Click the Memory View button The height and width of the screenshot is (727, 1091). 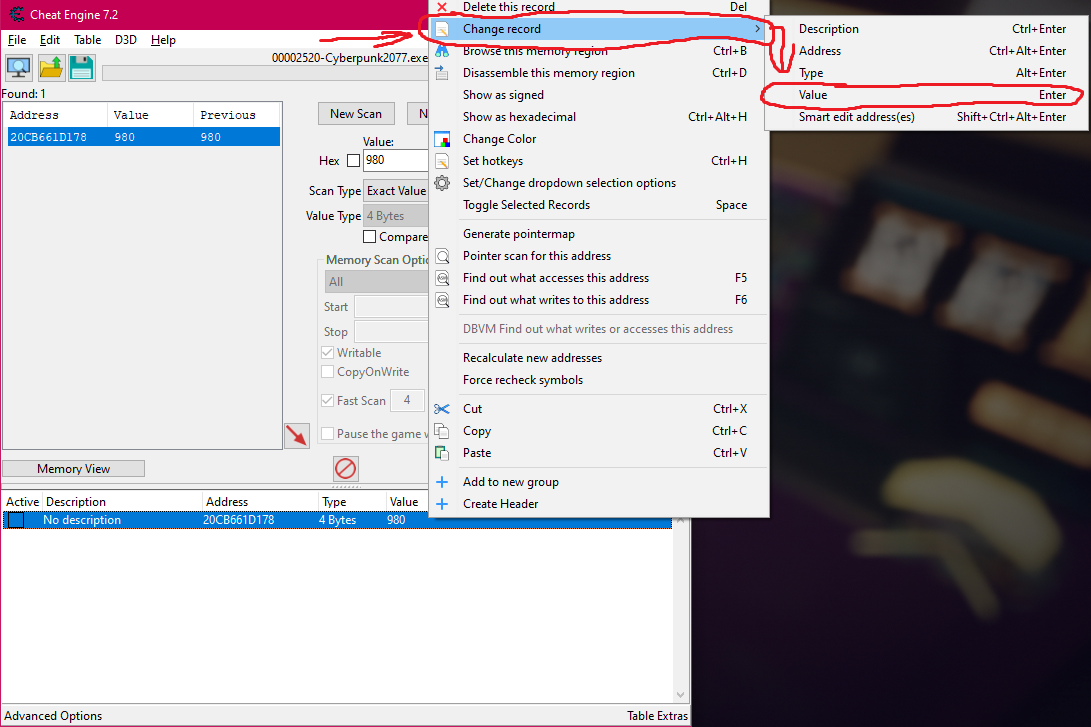tap(74, 469)
